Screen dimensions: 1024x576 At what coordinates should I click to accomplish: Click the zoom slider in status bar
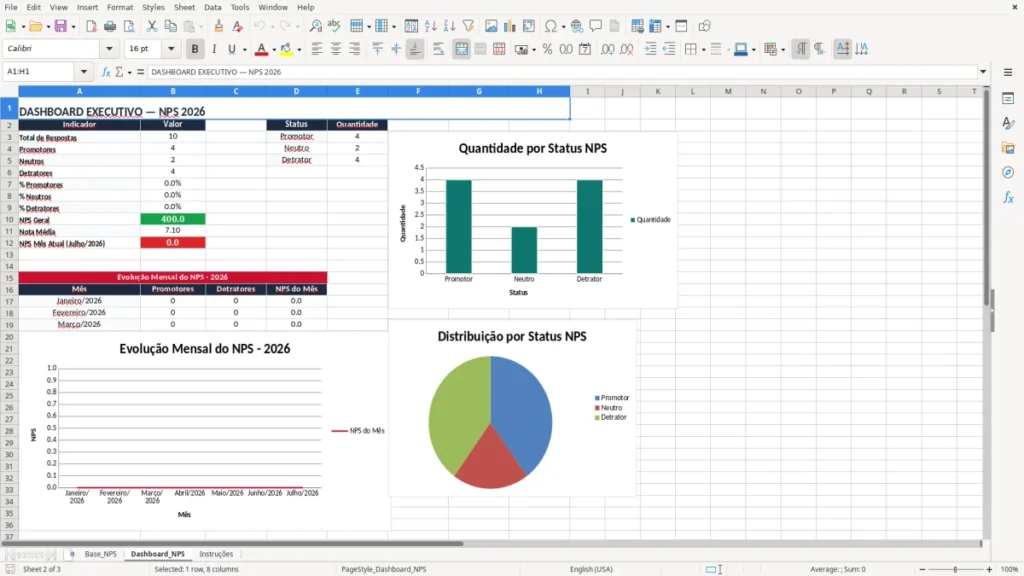pyautogui.click(x=955, y=569)
